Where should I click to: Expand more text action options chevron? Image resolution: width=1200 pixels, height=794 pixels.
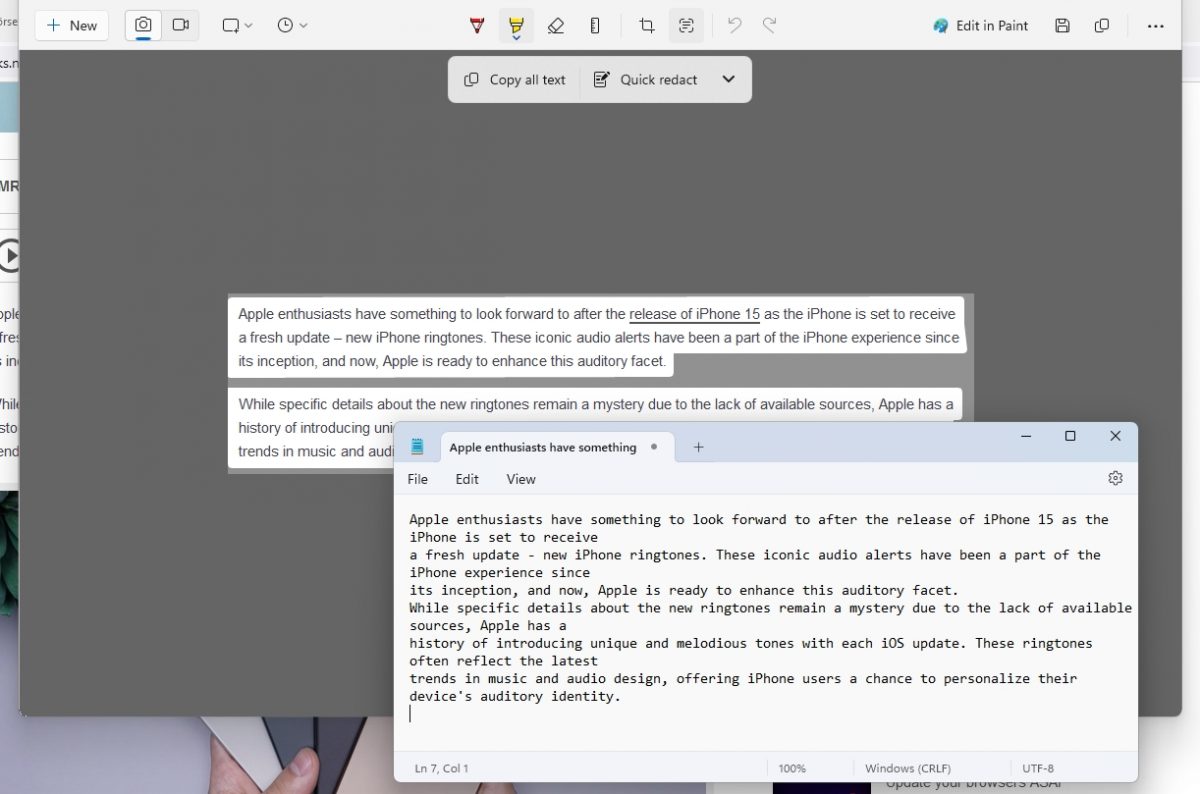[x=728, y=79]
